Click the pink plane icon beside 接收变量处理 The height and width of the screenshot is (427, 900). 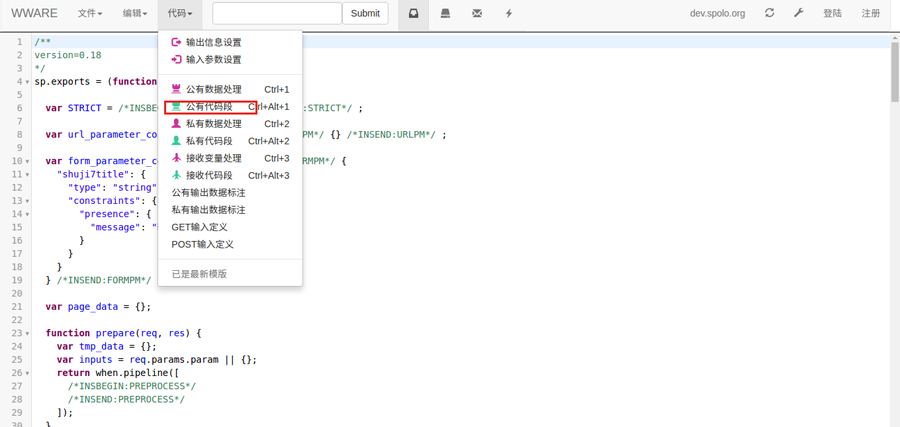tap(176, 158)
